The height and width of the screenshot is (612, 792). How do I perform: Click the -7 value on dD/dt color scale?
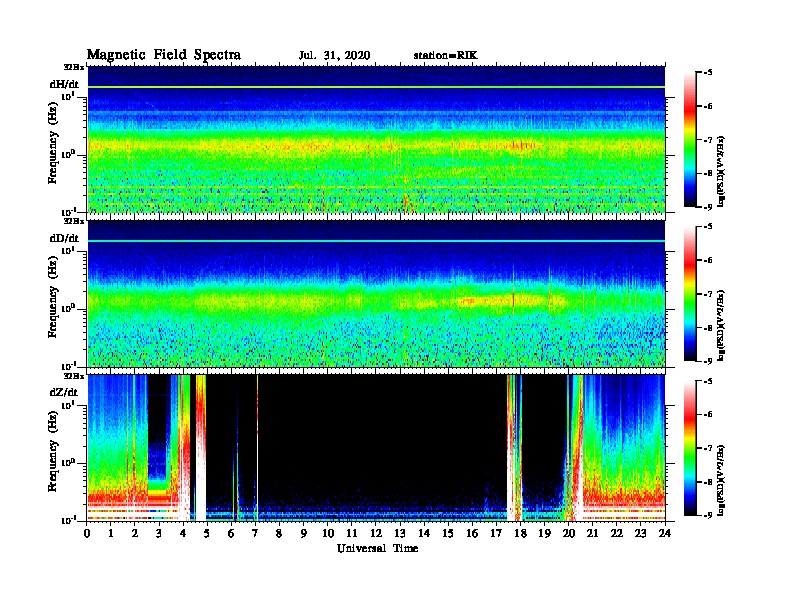point(708,293)
